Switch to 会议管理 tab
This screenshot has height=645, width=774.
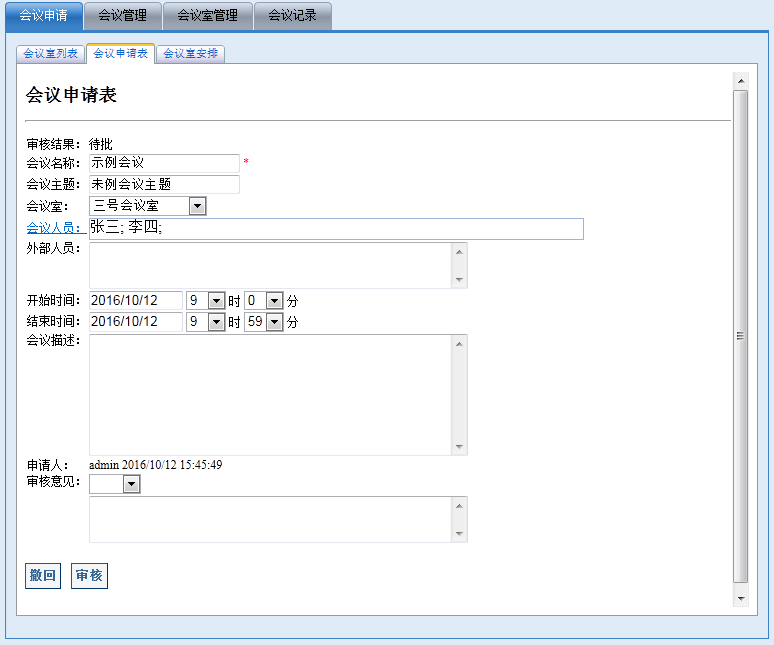(x=122, y=16)
